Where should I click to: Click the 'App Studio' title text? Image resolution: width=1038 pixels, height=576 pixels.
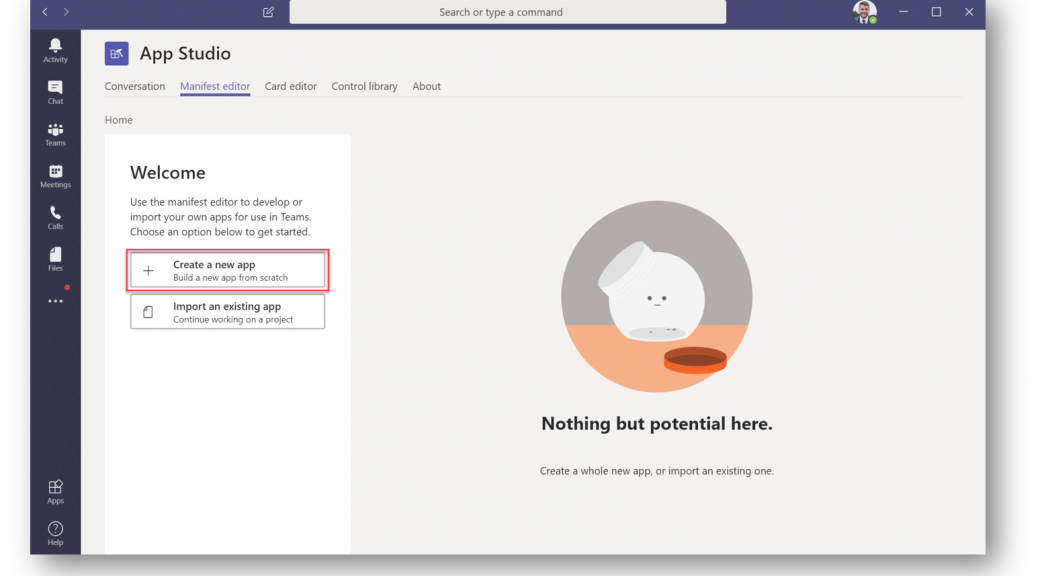pos(185,54)
